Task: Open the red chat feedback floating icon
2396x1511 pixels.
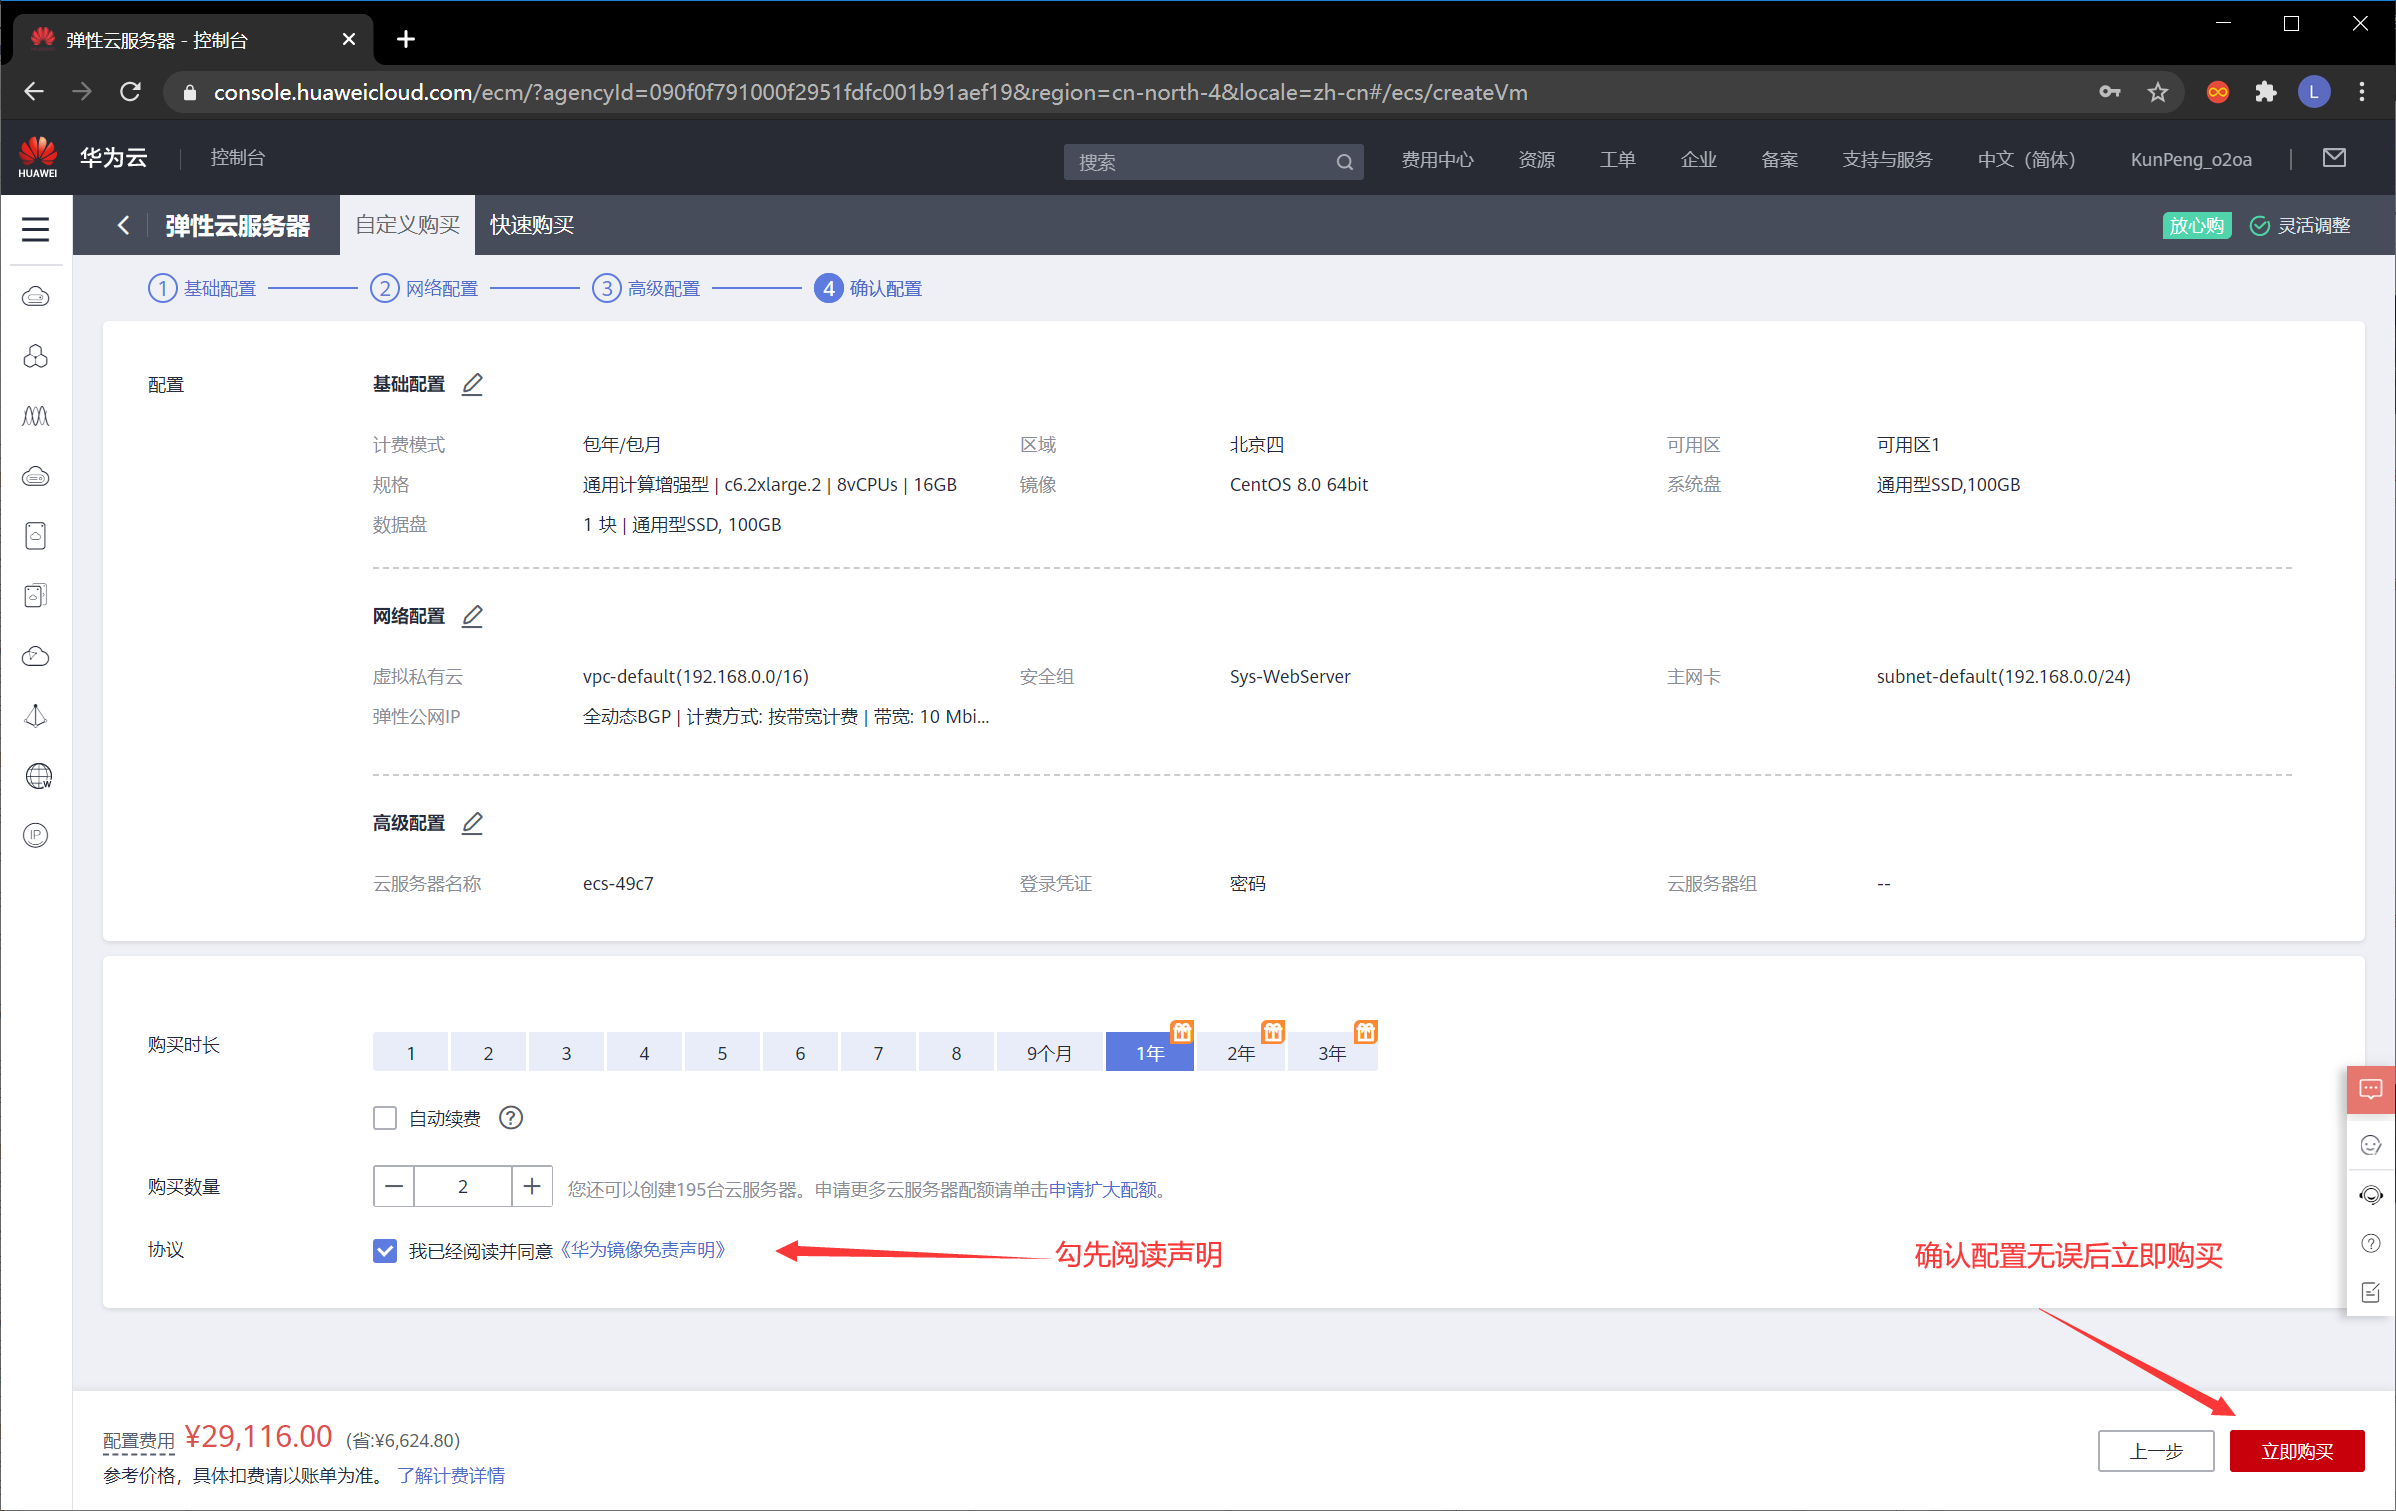Action: pos(2371,1089)
